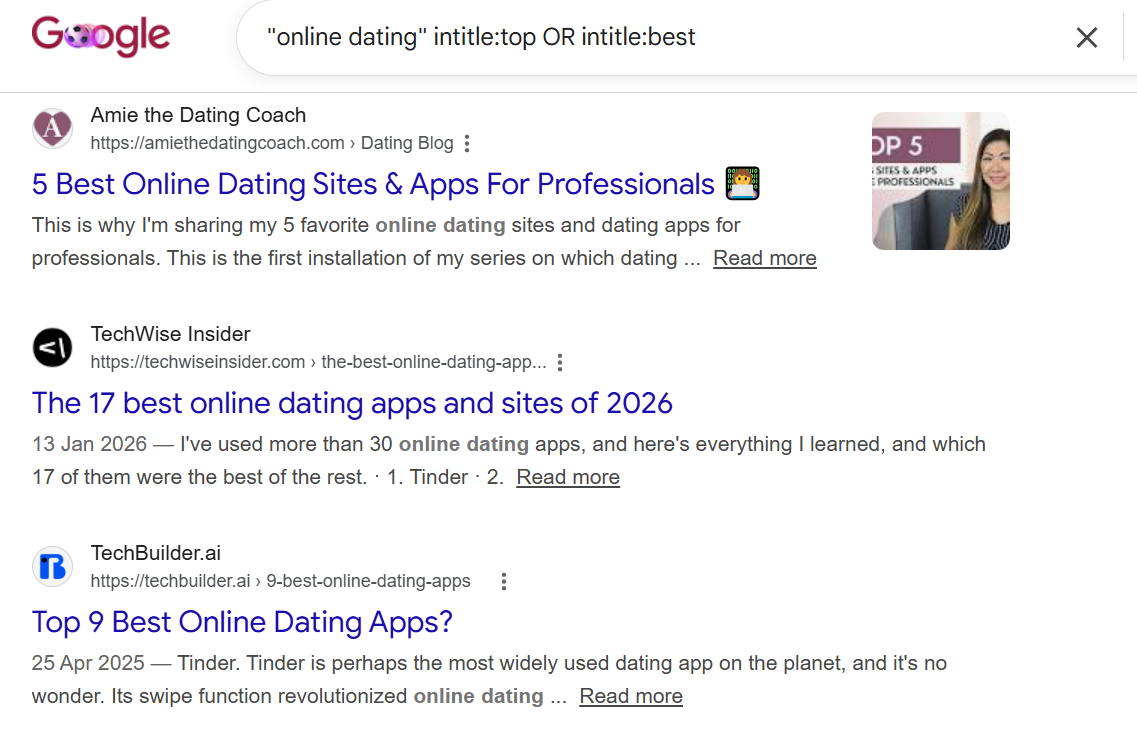Open The 17 best online dating apps result
Image resolution: width=1137 pixels, height=750 pixels.
(x=352, y=403)
